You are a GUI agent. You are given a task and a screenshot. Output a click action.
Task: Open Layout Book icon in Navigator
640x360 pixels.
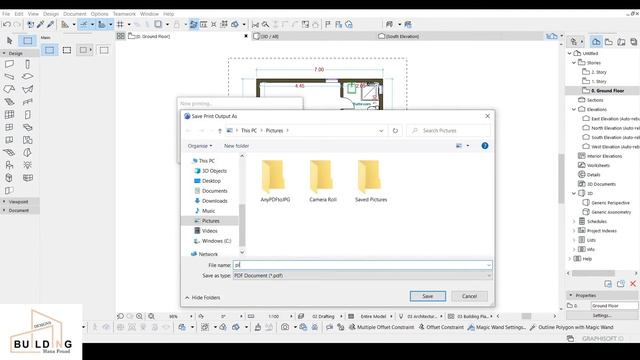point(621,42)
